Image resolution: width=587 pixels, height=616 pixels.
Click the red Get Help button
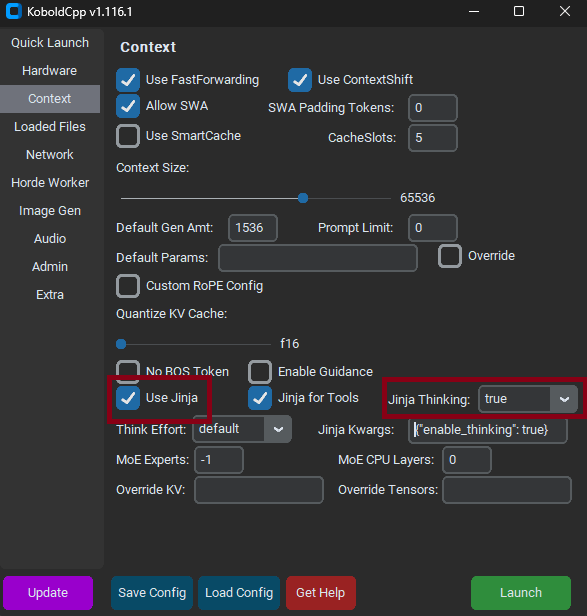click(321, 592)
